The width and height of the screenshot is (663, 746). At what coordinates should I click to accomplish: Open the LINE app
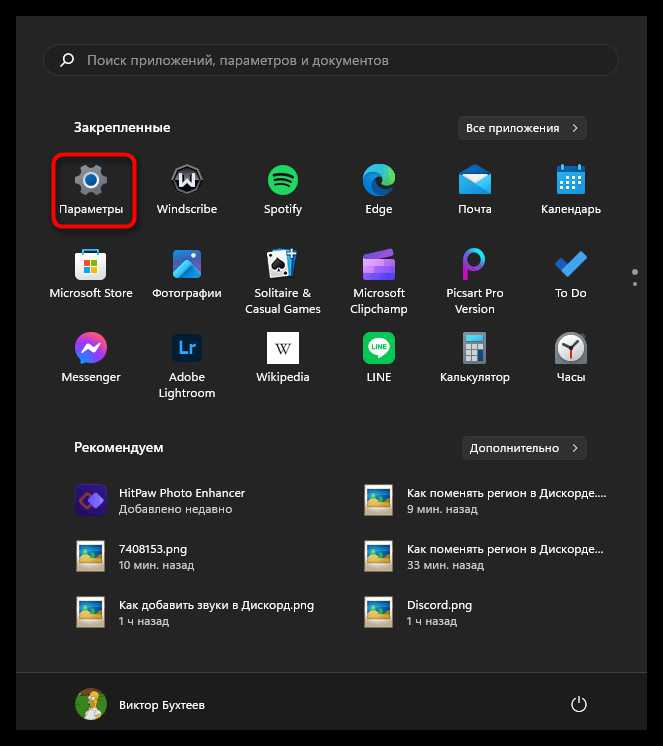click(x=379, y=358)
